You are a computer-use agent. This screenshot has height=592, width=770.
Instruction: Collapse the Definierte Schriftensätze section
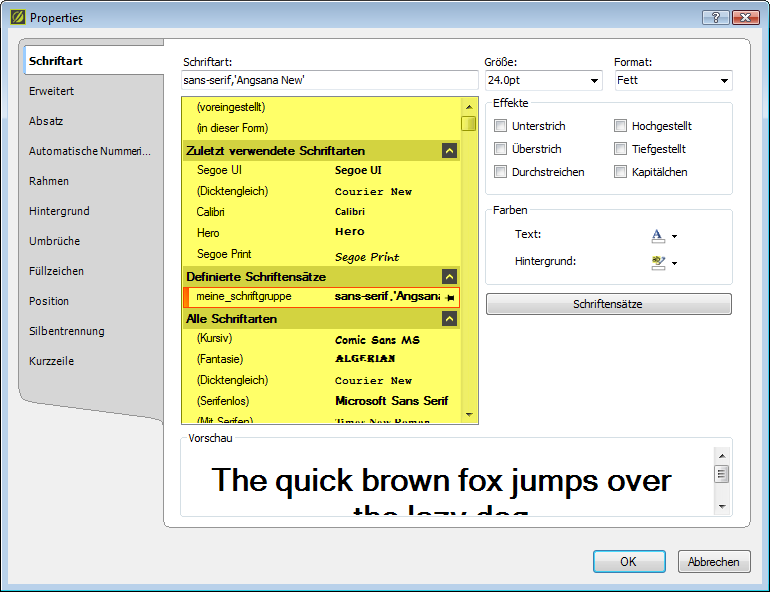click(x=449, y=277)
